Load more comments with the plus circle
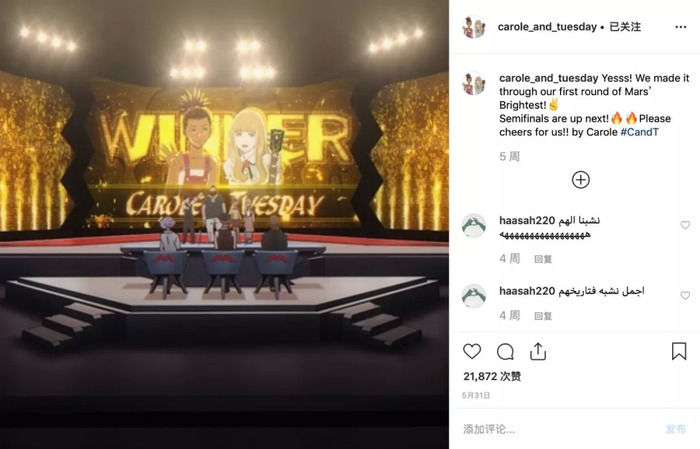 [x=580, y=179]
